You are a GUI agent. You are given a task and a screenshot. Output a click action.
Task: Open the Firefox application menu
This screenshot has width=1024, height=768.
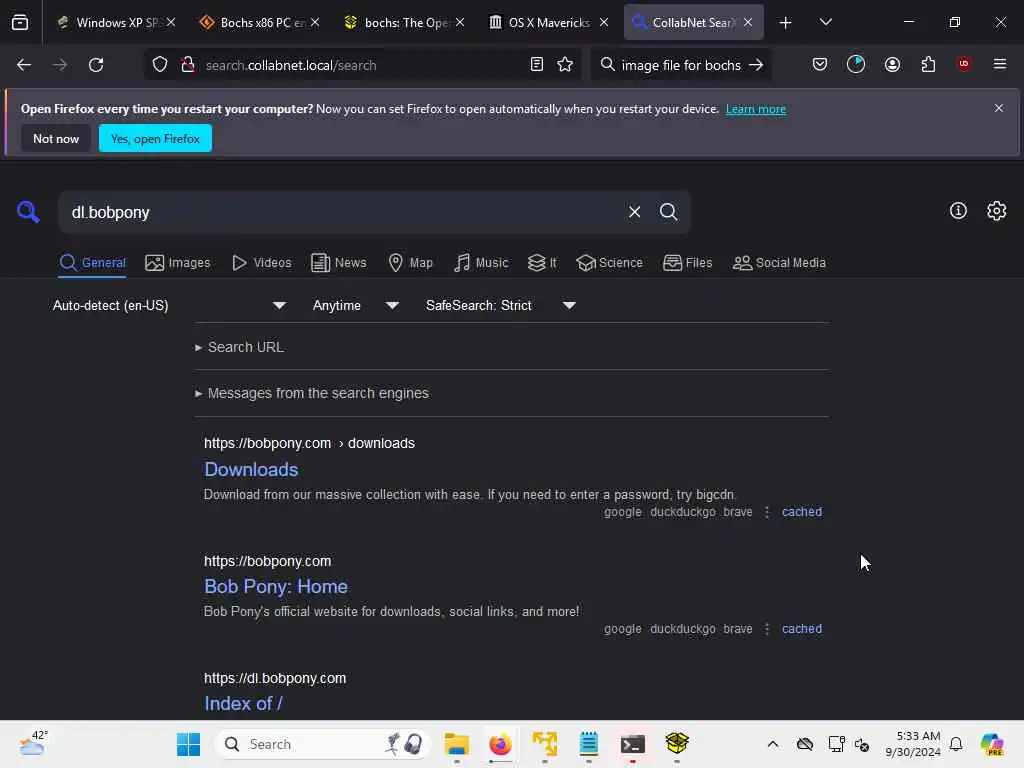(x=1000, y=64)
